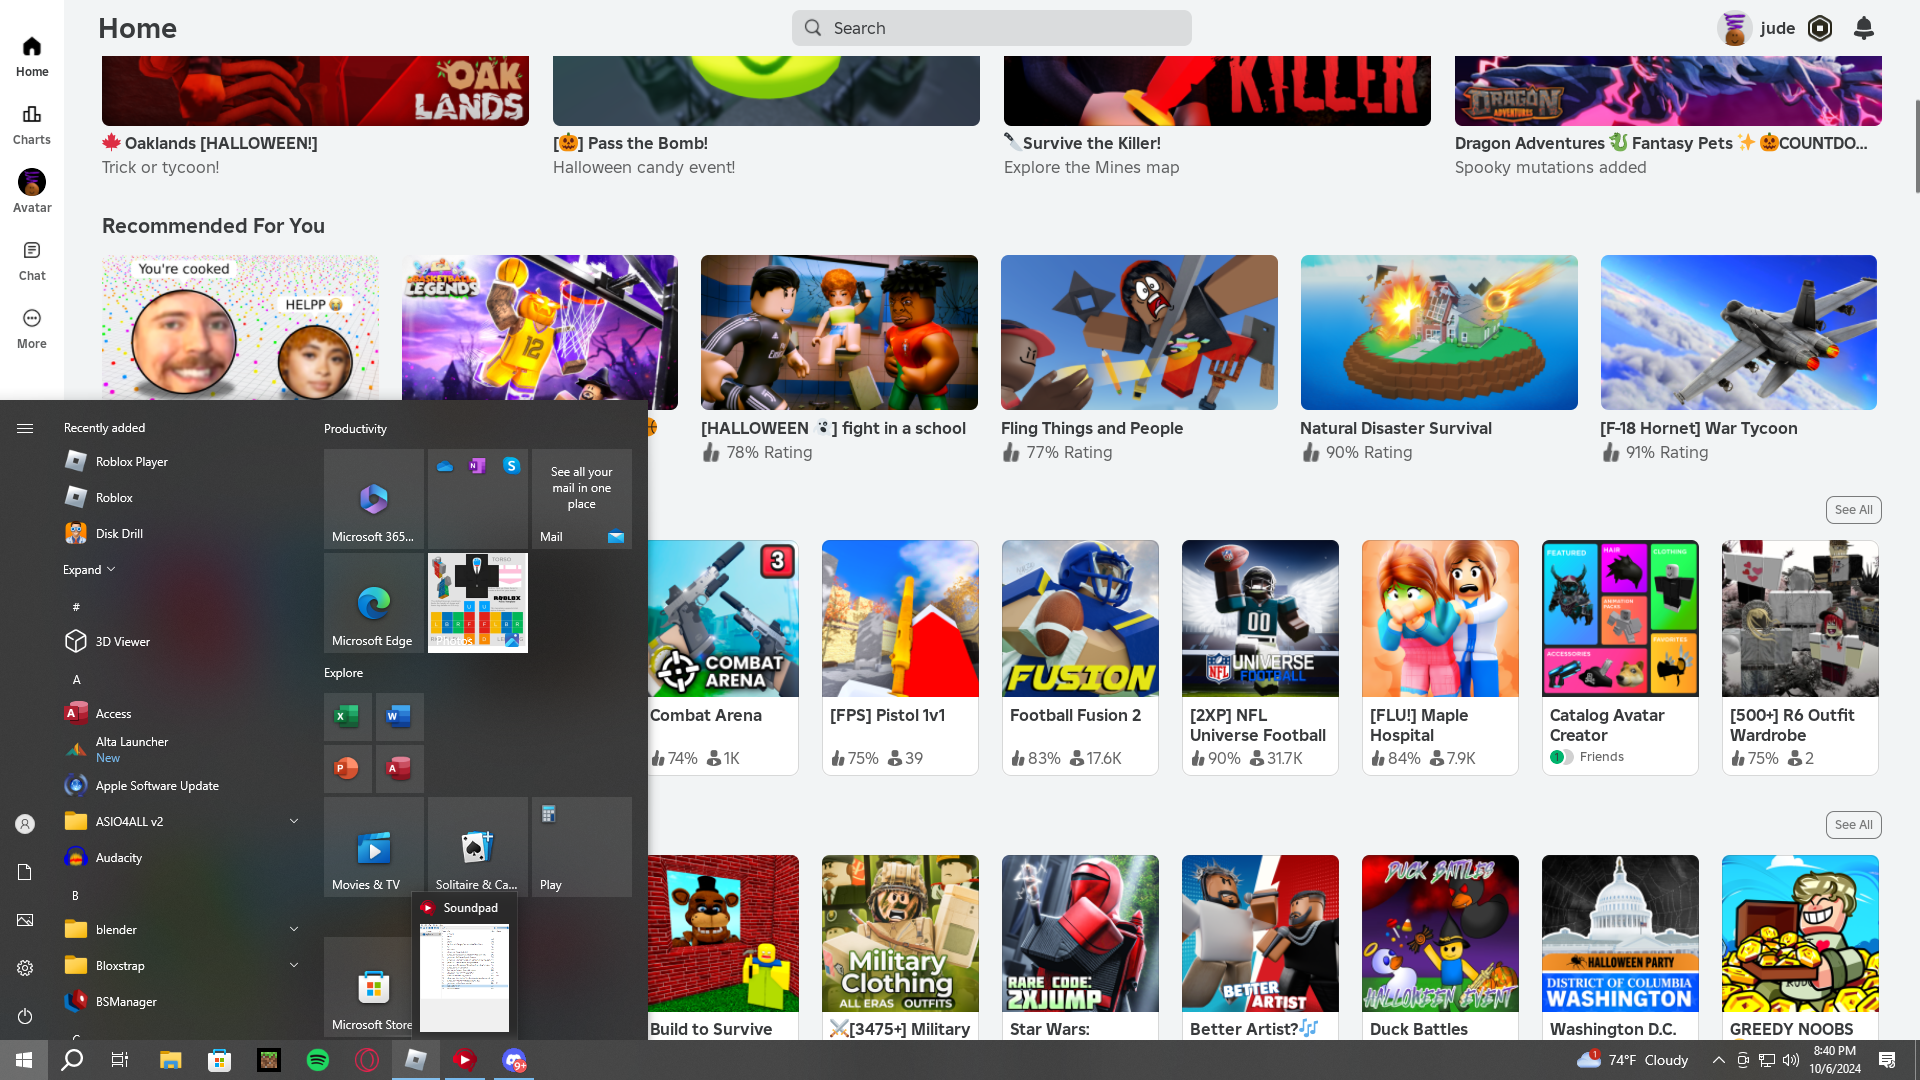Toggle the Start menu hamburger navigation
The image size is (1920, 1080).
(x=25, y=428)
